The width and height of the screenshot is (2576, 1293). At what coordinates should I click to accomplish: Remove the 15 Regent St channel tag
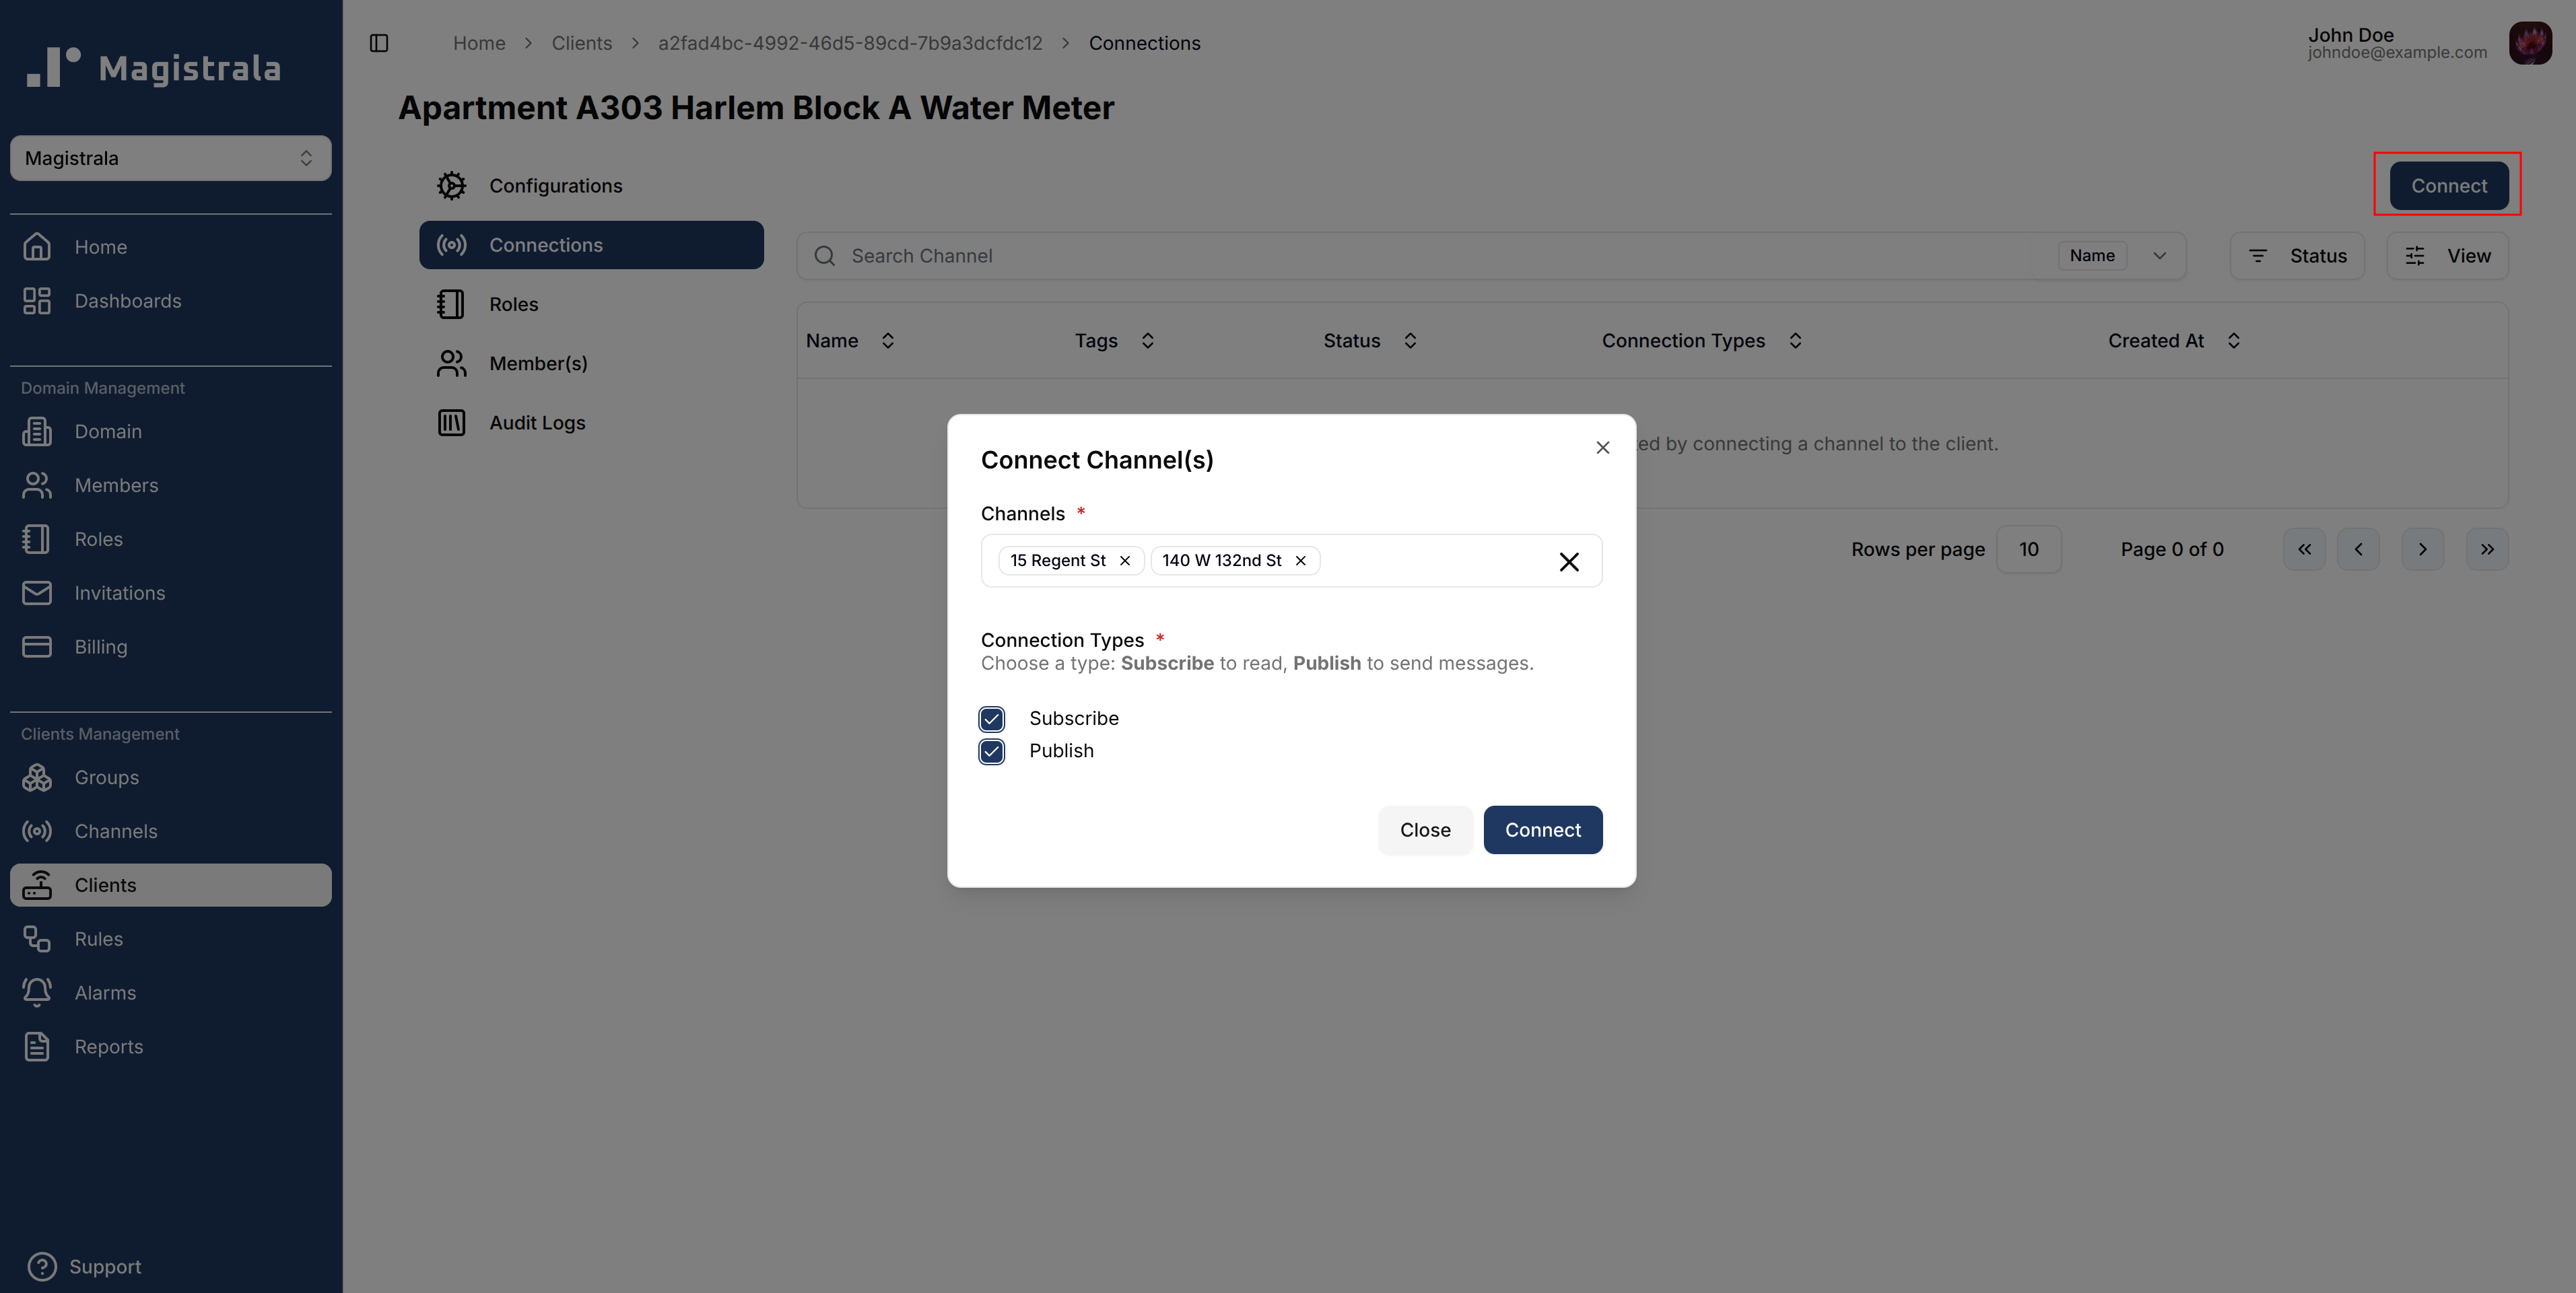point(1125,560)
